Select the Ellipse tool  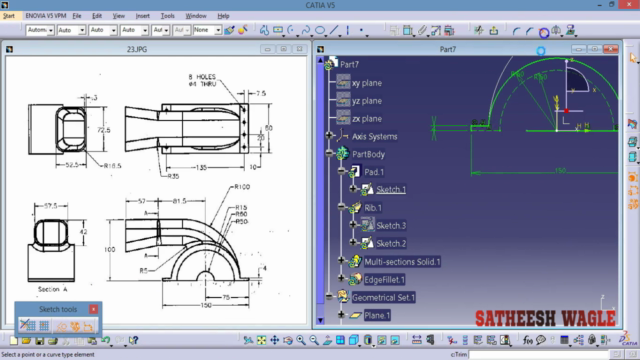320,30
